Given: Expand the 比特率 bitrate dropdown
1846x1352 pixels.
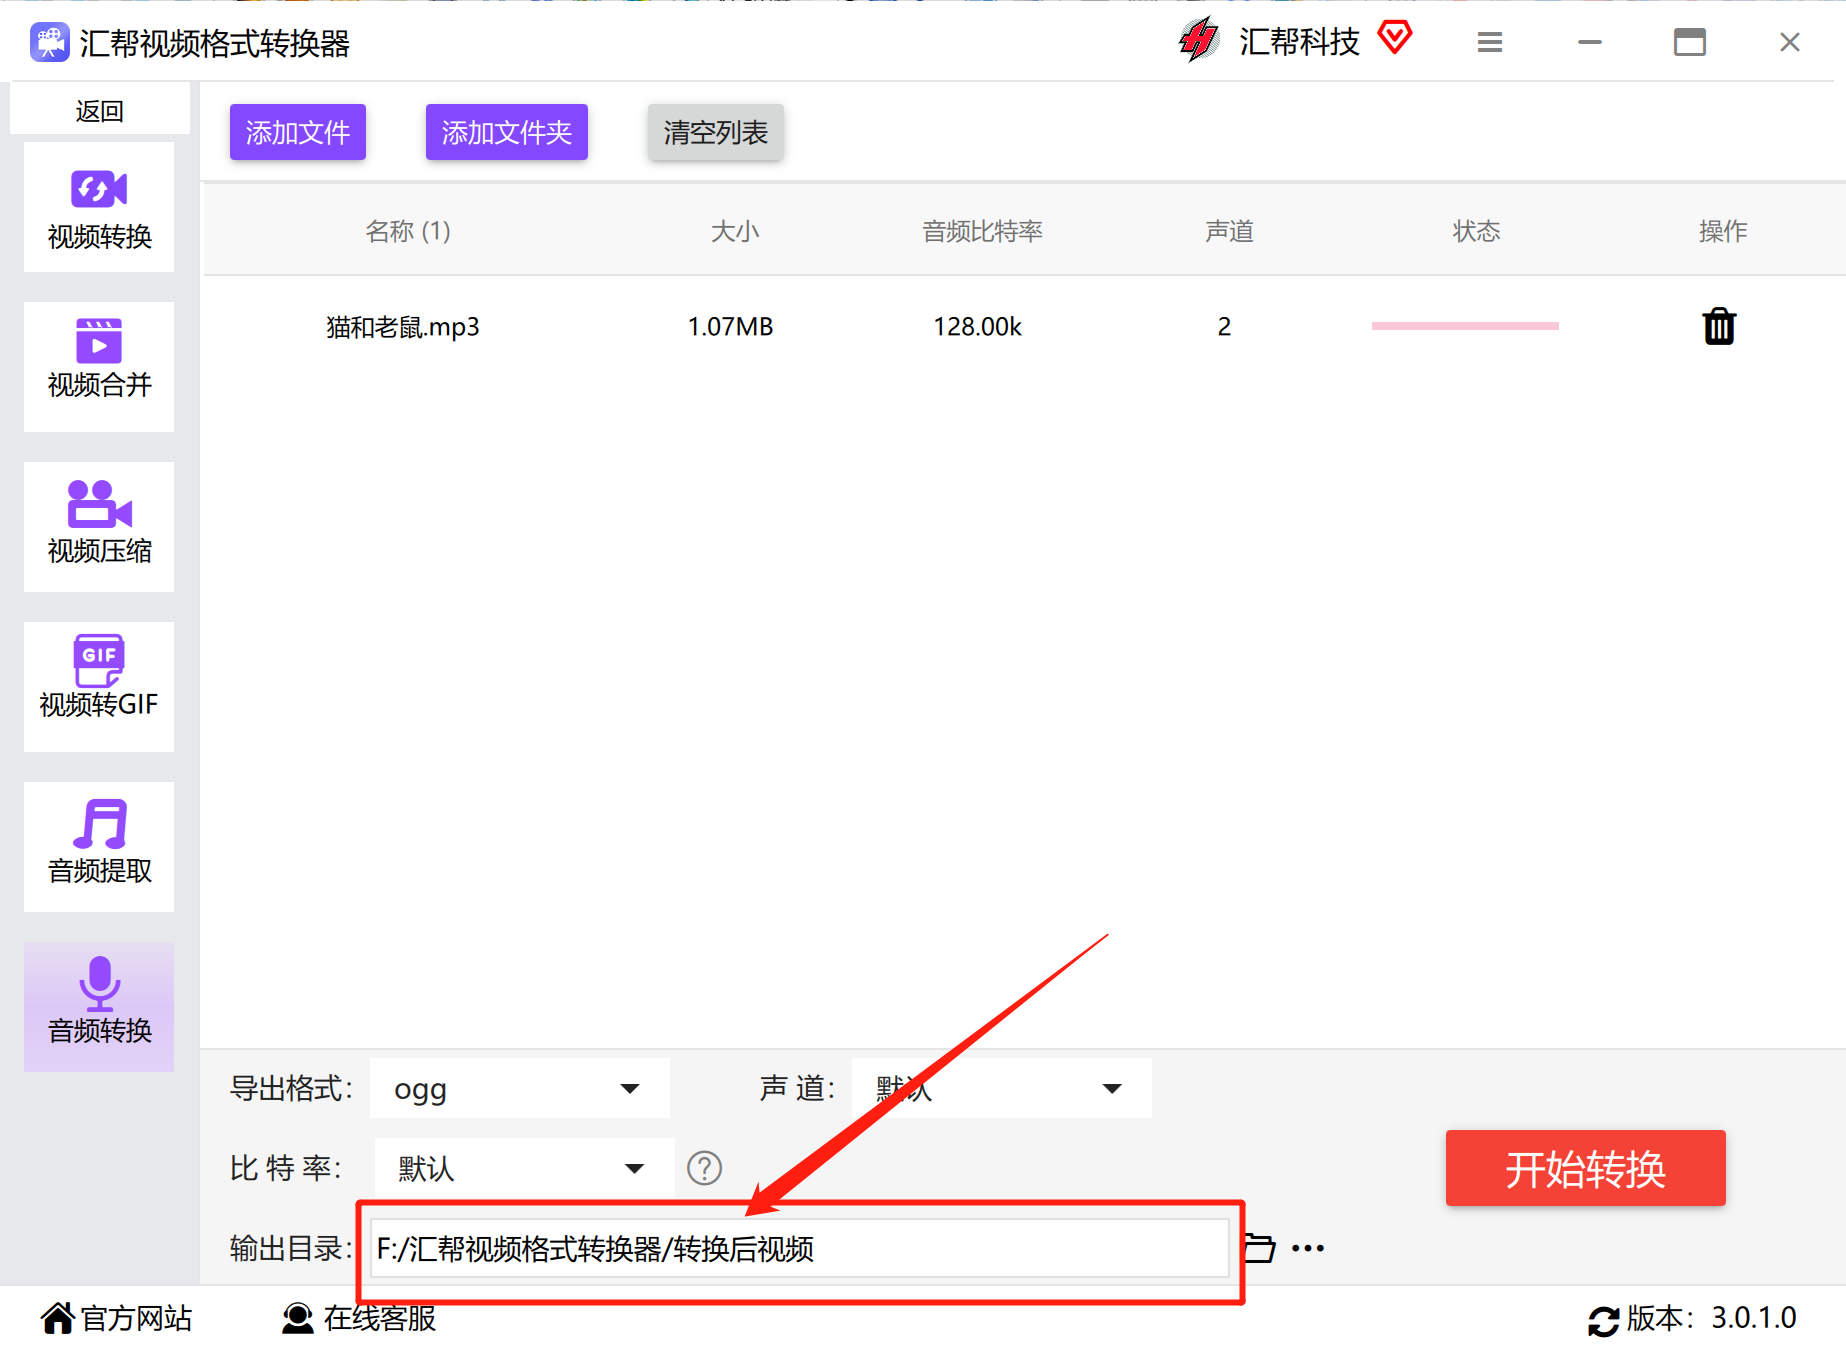Looking at the screenshot, I should [524, 1168].
